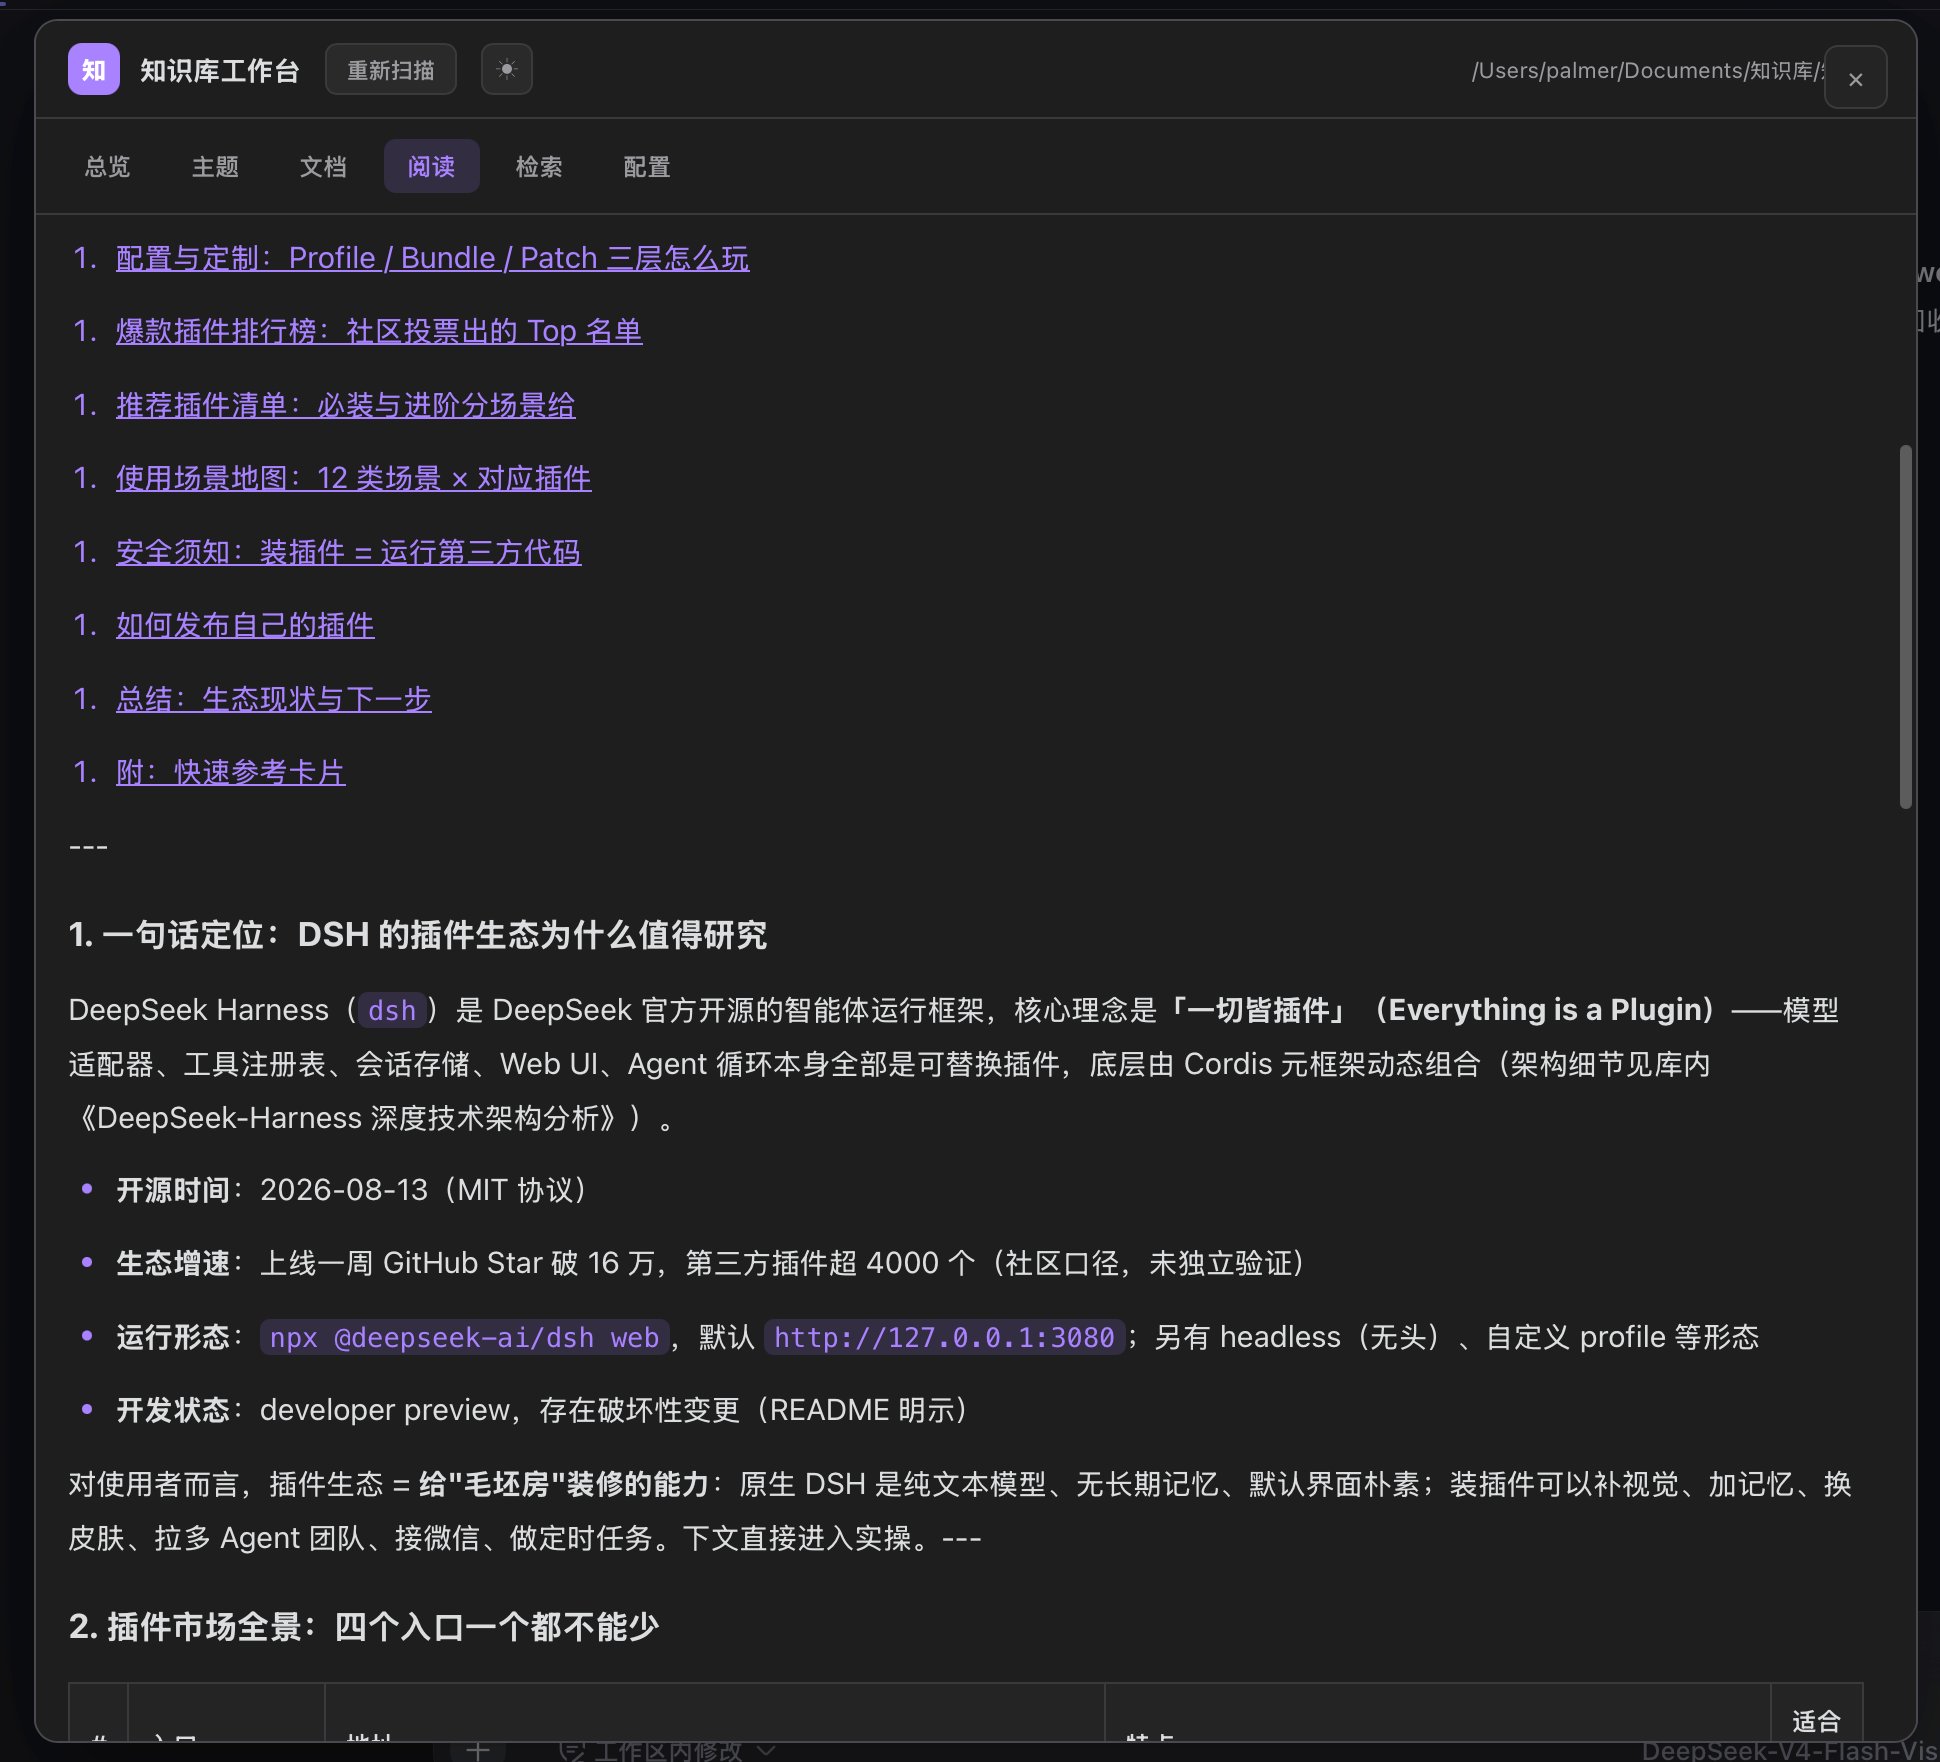
Task: Click heading 2. 插件市场全景
Action: point(364,1626)
